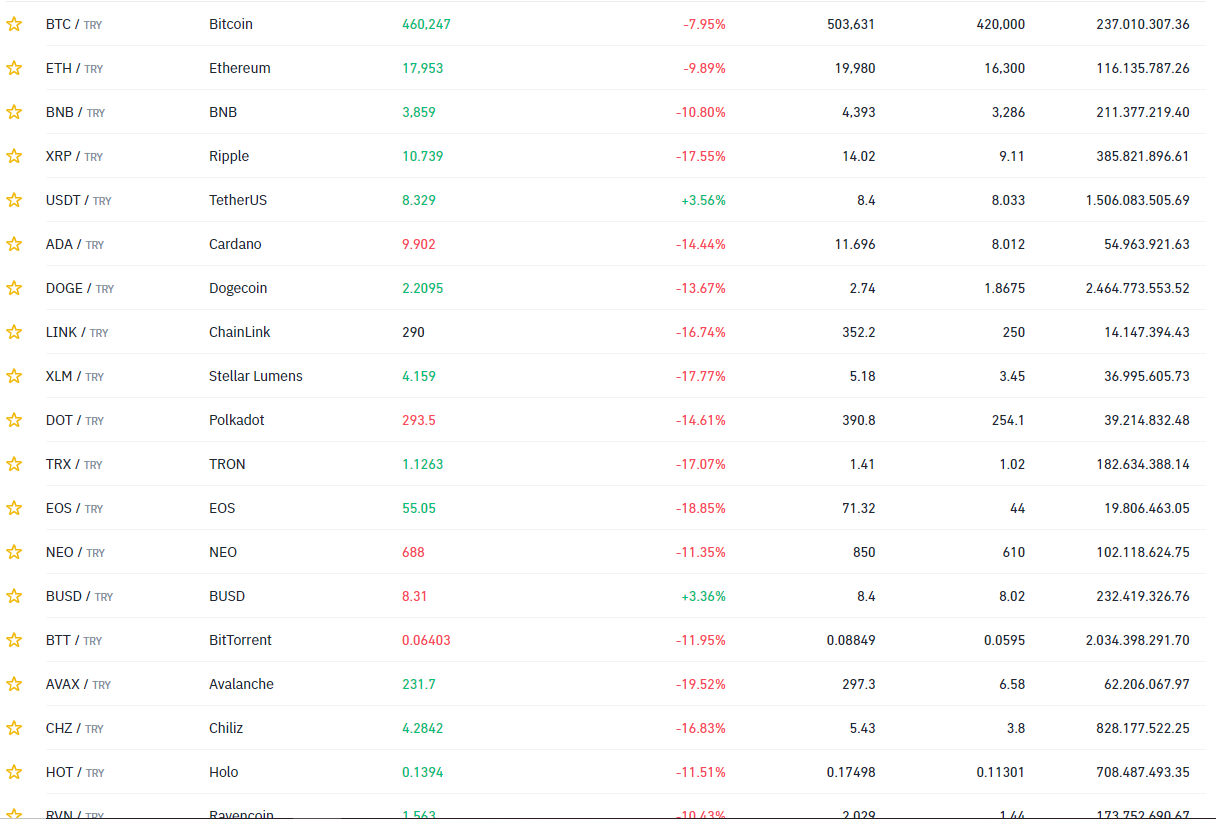Star the ADA / TRY pair
Viewport: 1216px width, 819px height.
pos(14,244)
